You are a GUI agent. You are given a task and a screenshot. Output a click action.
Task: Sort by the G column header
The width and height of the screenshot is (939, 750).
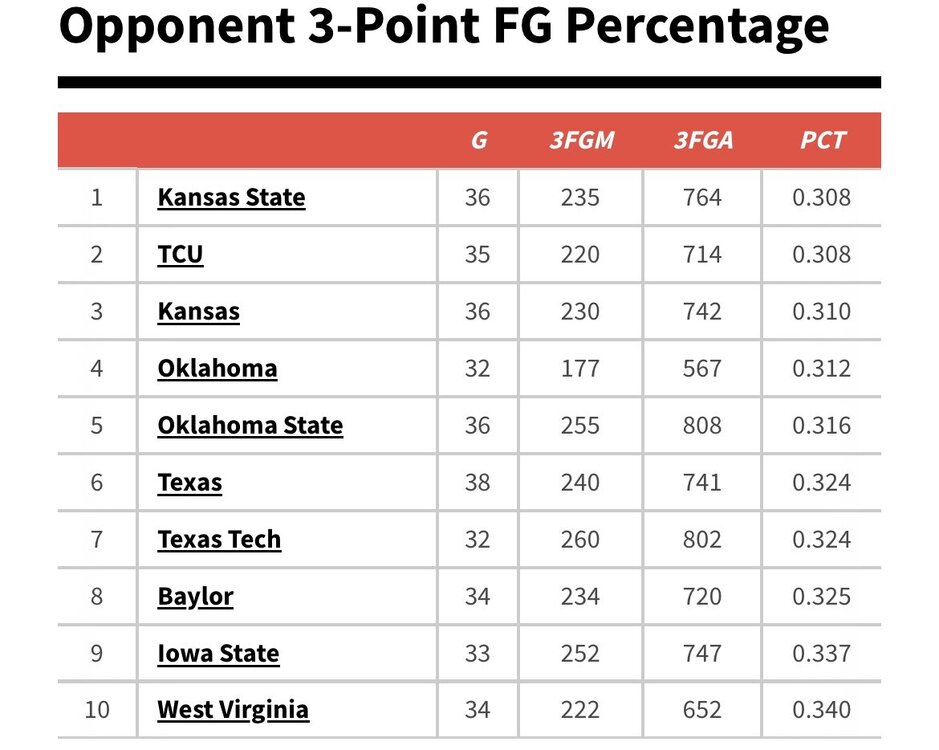coord(478,141)
